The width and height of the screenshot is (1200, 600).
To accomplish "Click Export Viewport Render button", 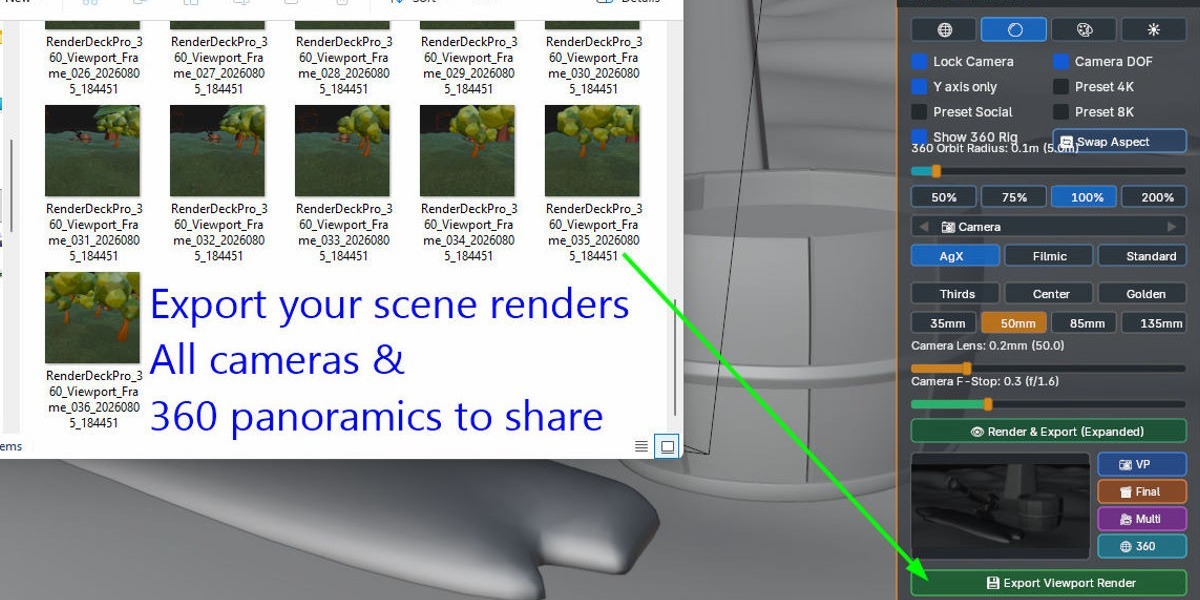I will [x=1048, y=582].
